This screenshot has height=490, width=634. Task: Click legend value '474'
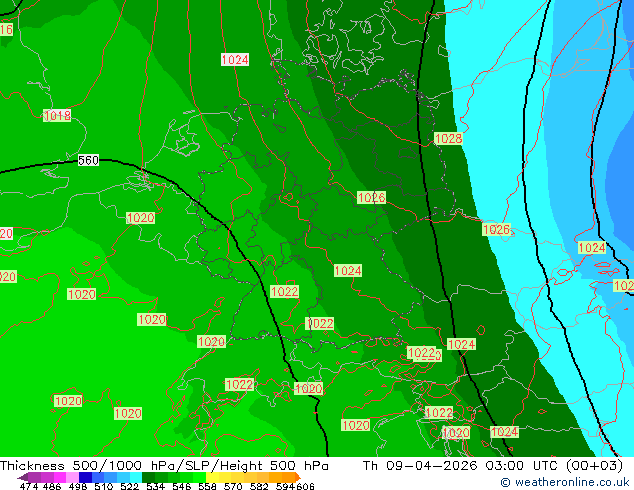(29, 486)
